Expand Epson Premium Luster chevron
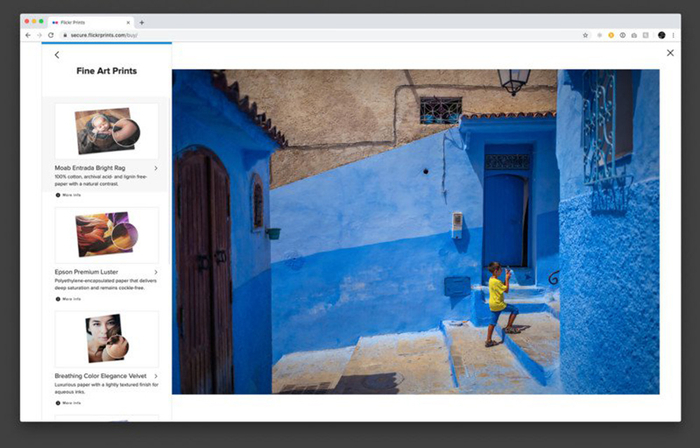 point(156,272)
